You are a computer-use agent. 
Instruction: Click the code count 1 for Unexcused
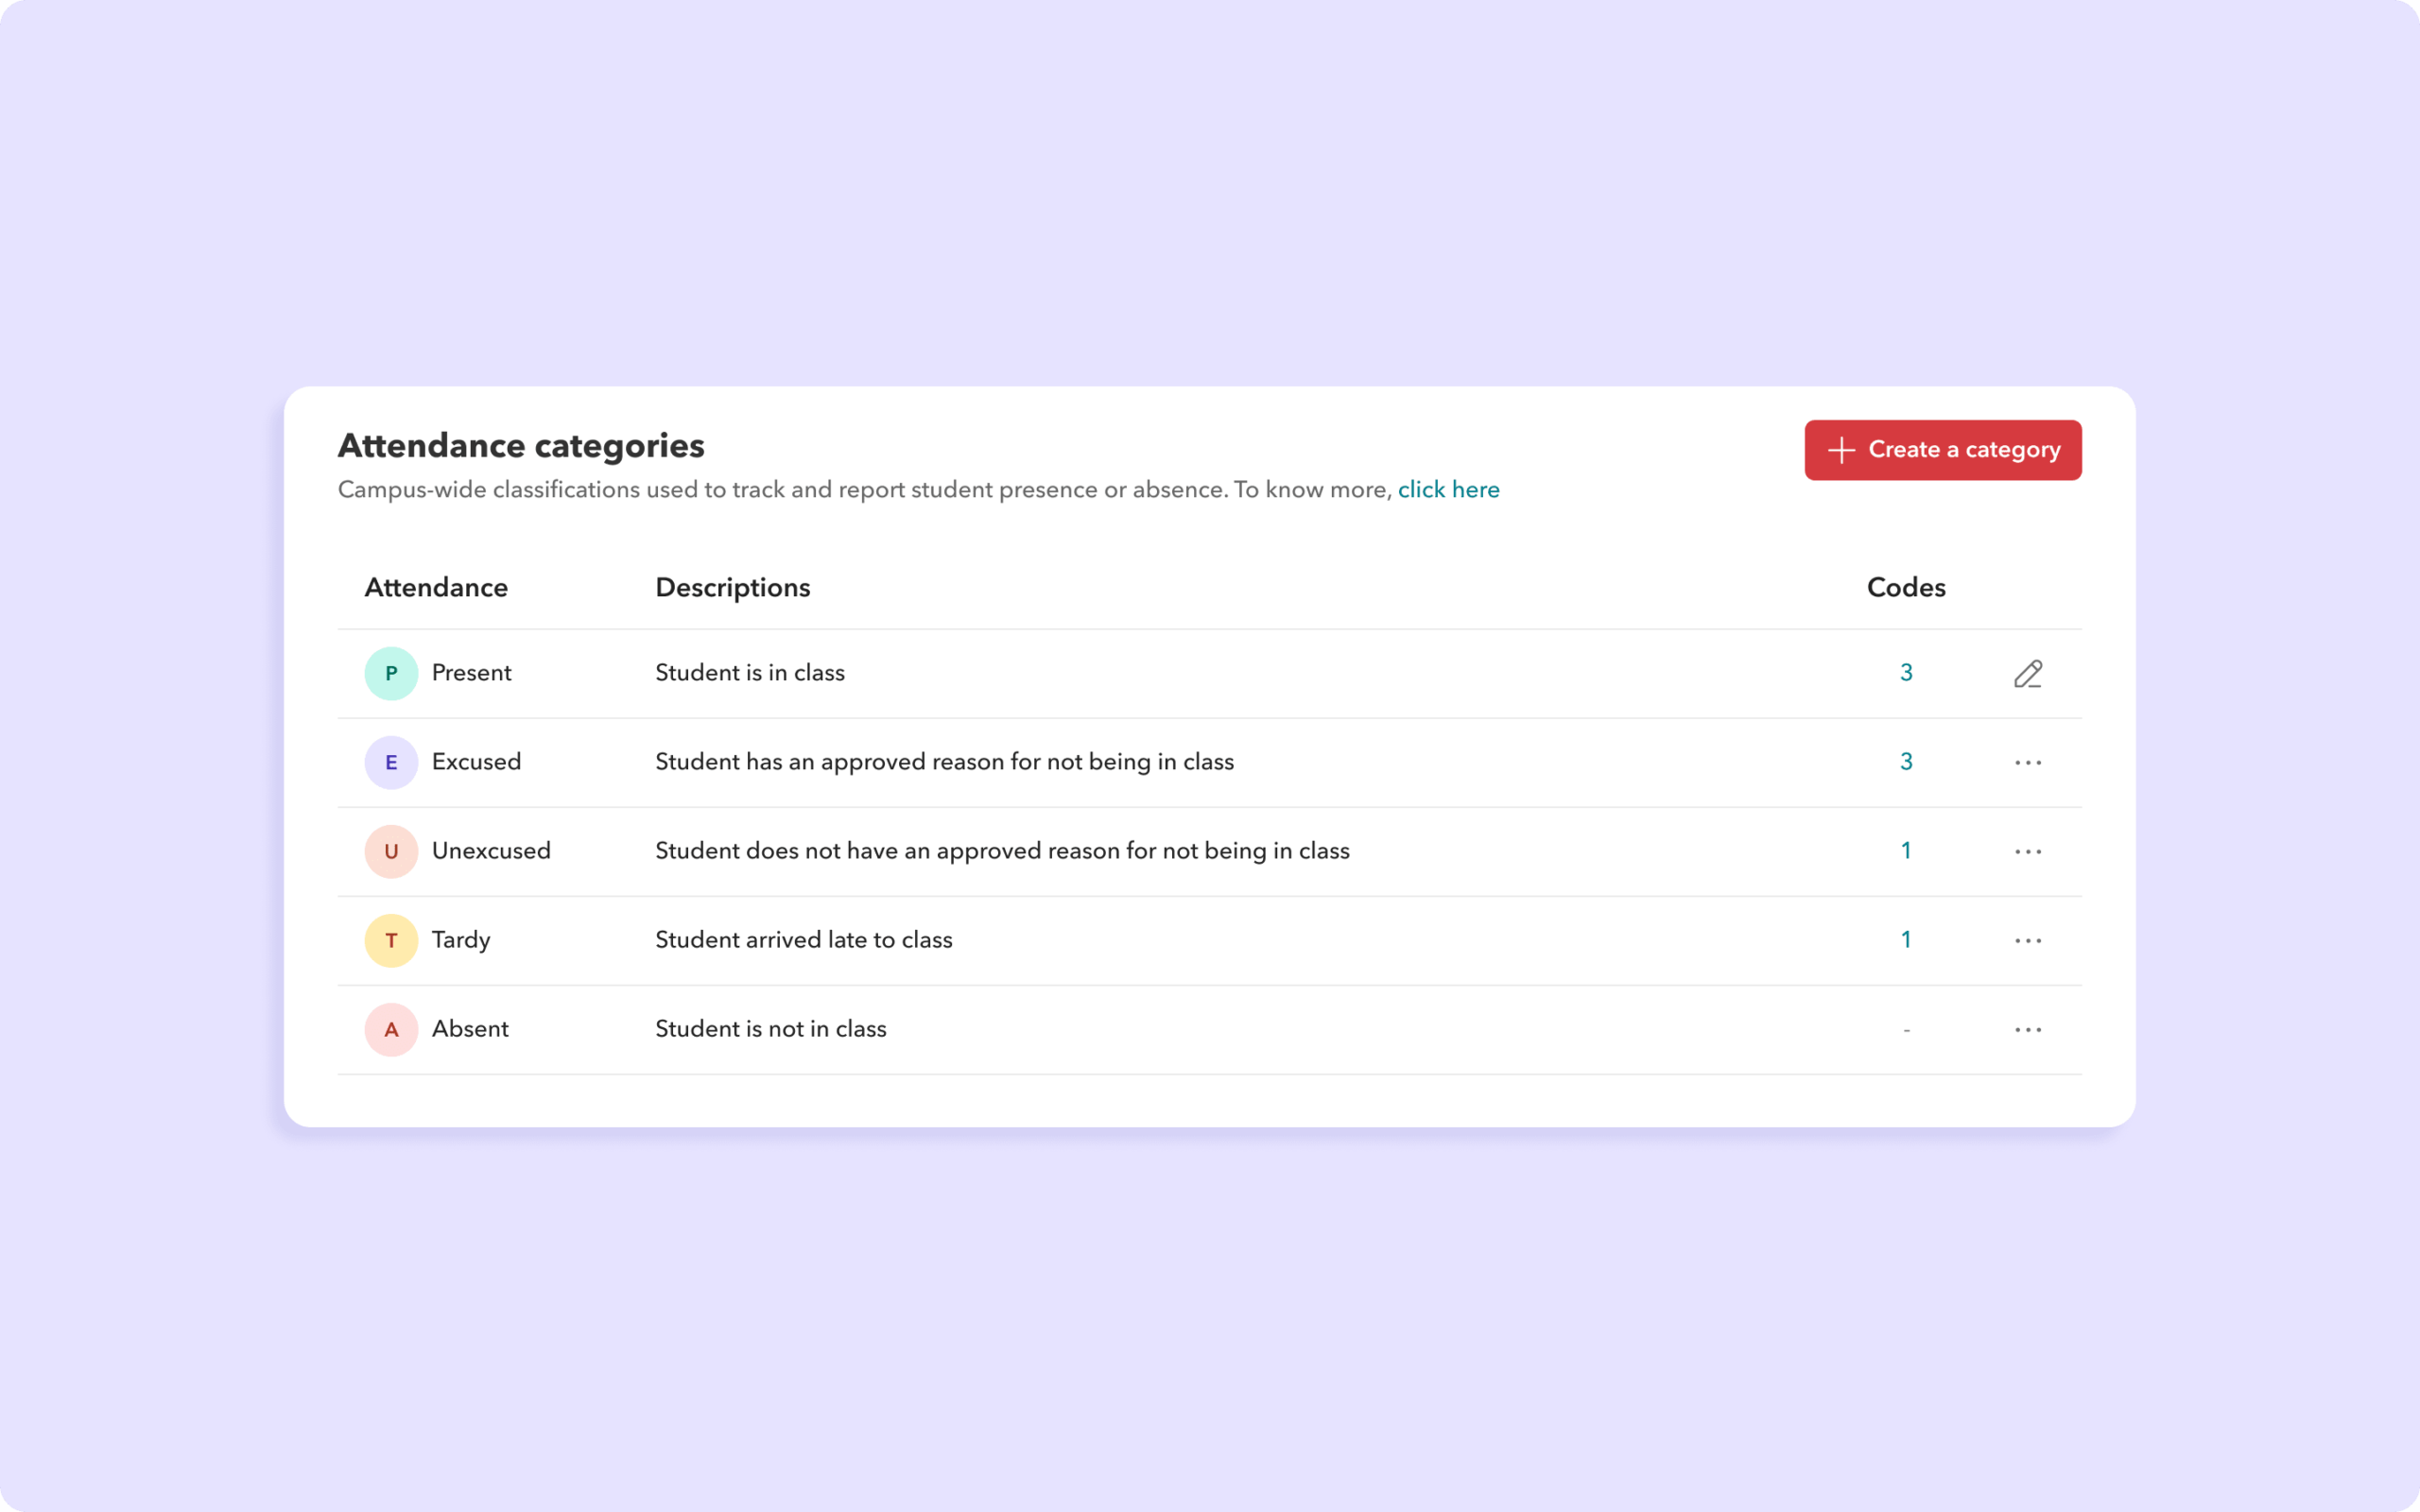[1906, 851]
